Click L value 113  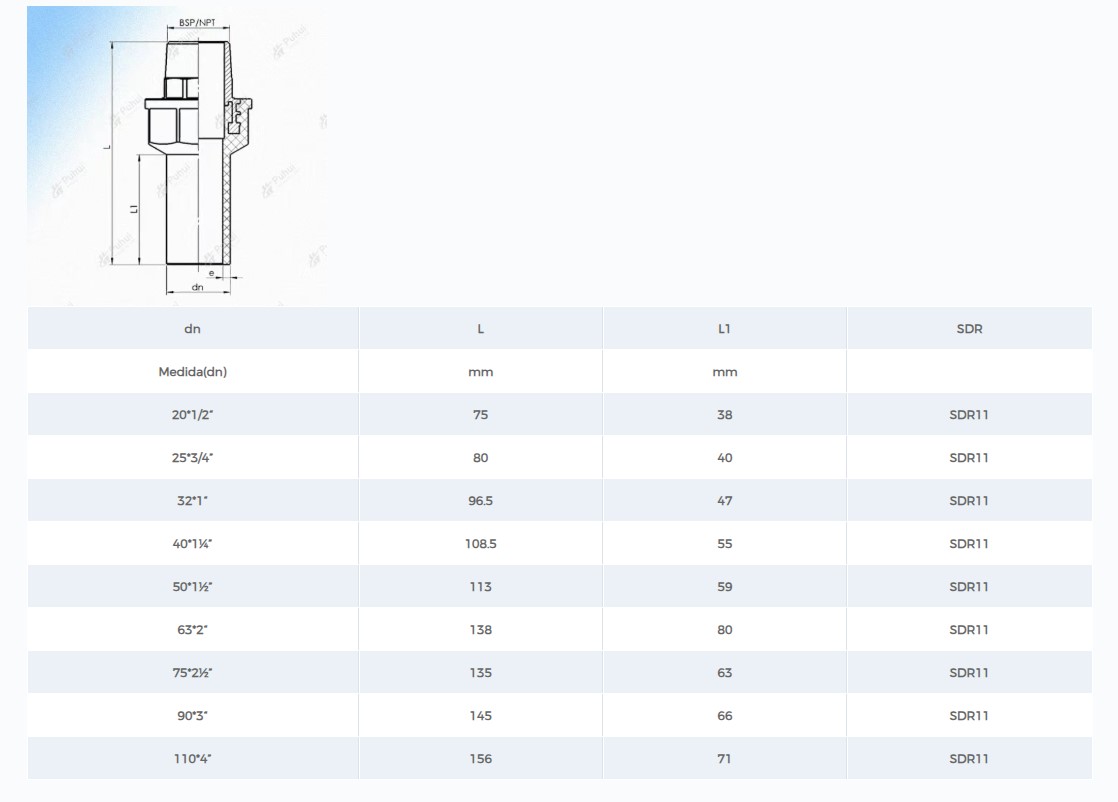point(481,587)
